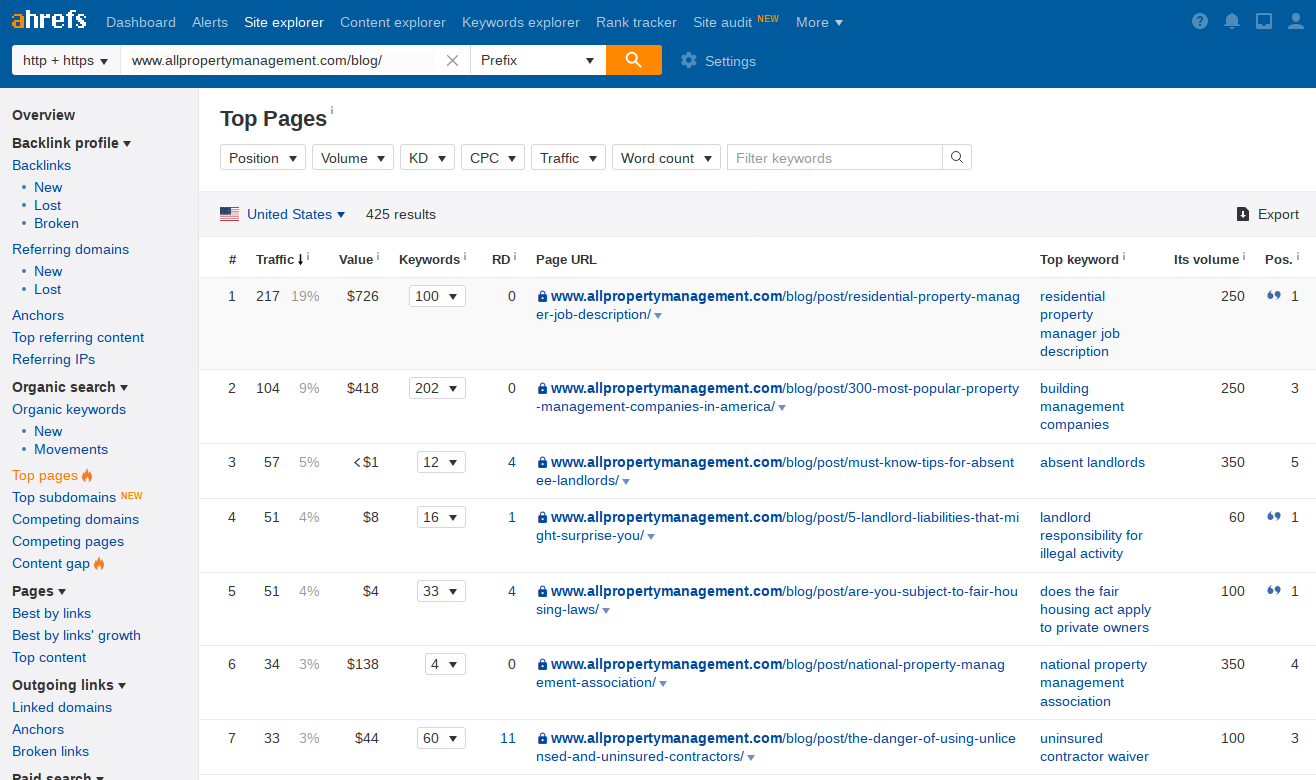Open the http + https protocol dropdown
This screenshot has width=1316, height=780.
66,60
